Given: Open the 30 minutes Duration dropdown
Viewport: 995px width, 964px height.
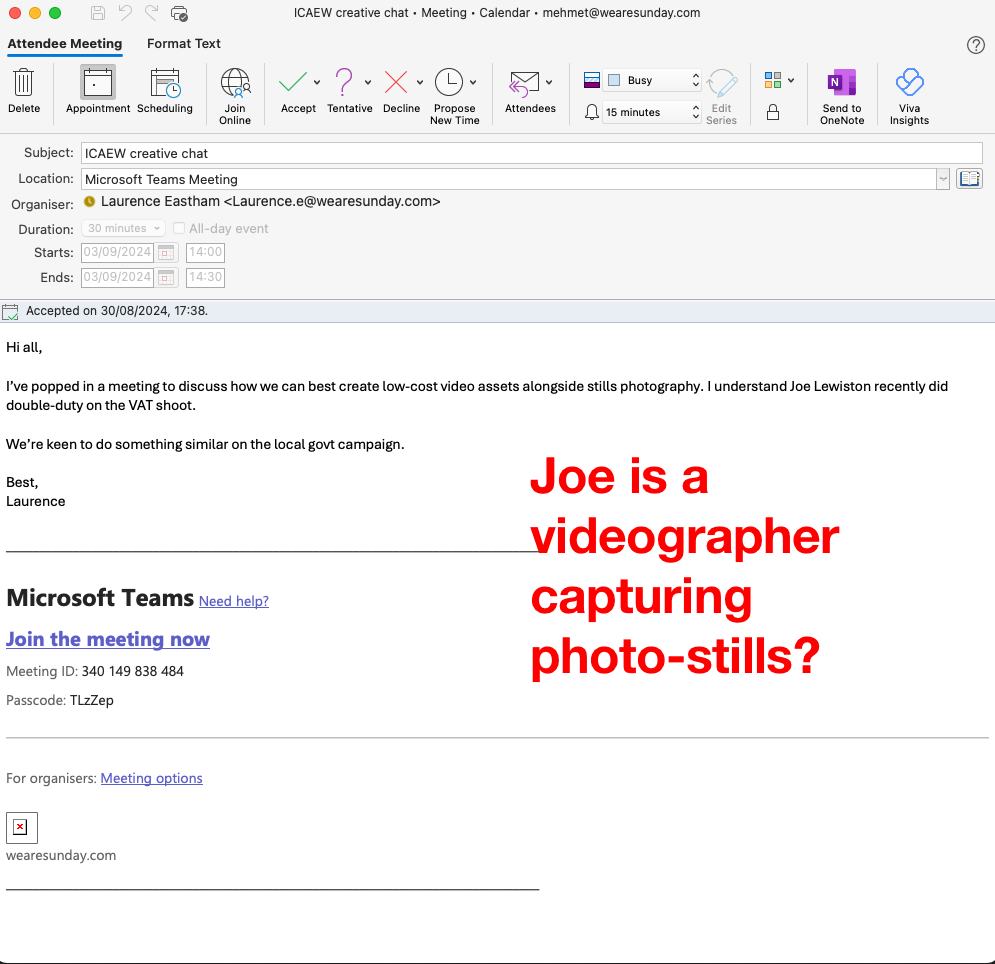Looking at the screenshot, I should pos(123,228).
